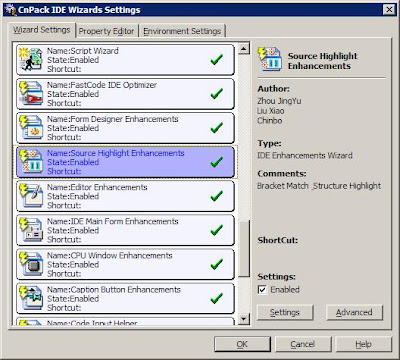This screenshot has height=360, width=400.
Task: Click the CnPack title bar icon
Action: (9, 9)
